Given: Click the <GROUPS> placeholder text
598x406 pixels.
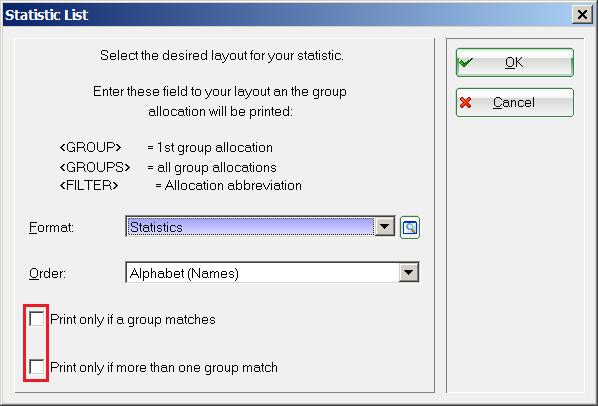Looking at the screenshot, I should click(95, 167).
